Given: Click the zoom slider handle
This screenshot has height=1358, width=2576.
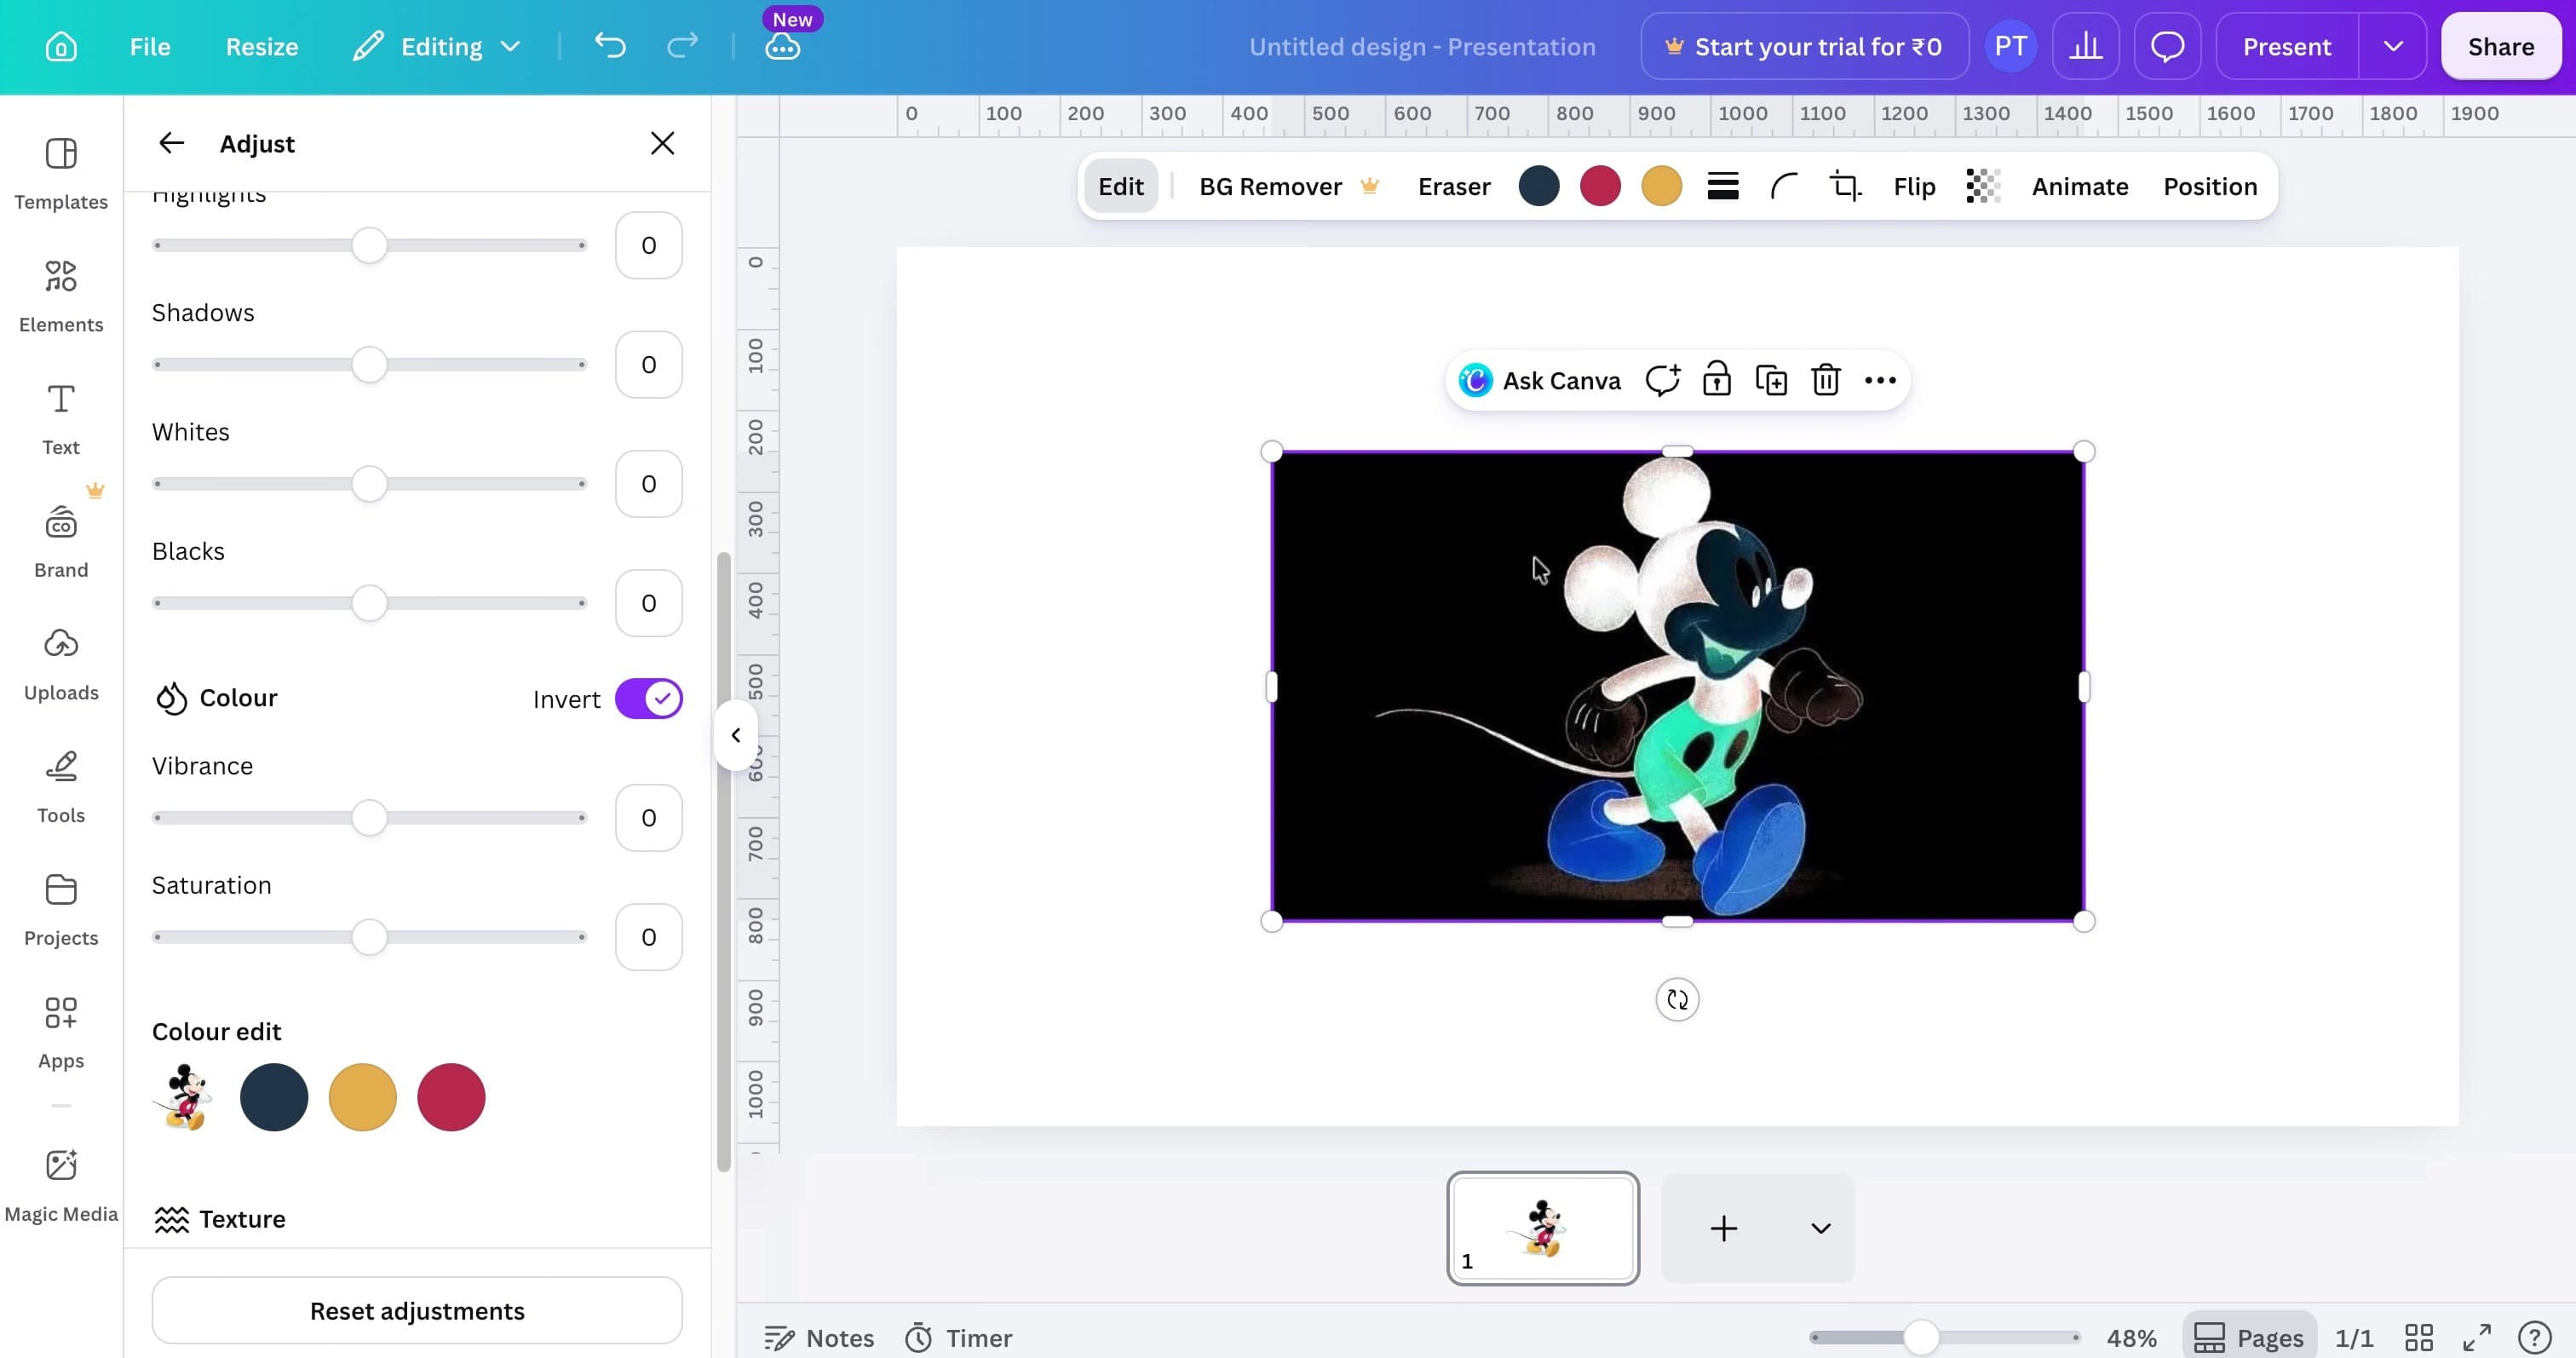Looking at the screenshot, I should click(1920, 1337).
